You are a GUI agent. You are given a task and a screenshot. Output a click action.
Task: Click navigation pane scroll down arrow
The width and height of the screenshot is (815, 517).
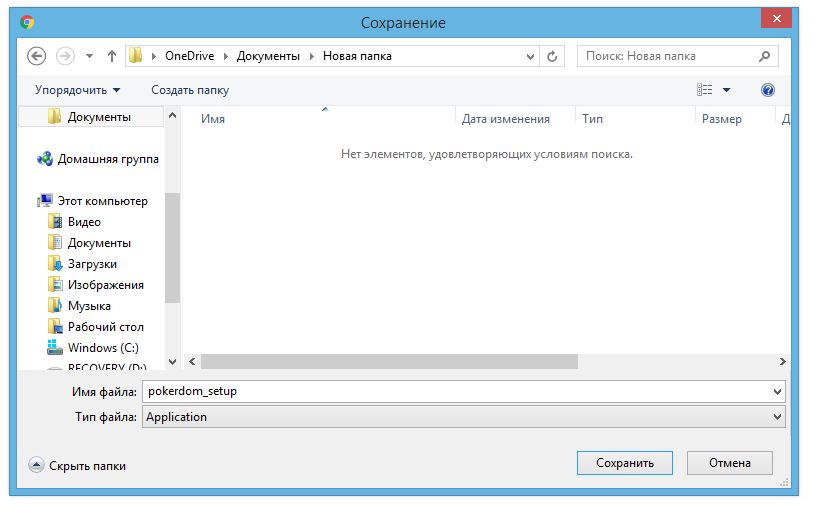click(173, 362)
